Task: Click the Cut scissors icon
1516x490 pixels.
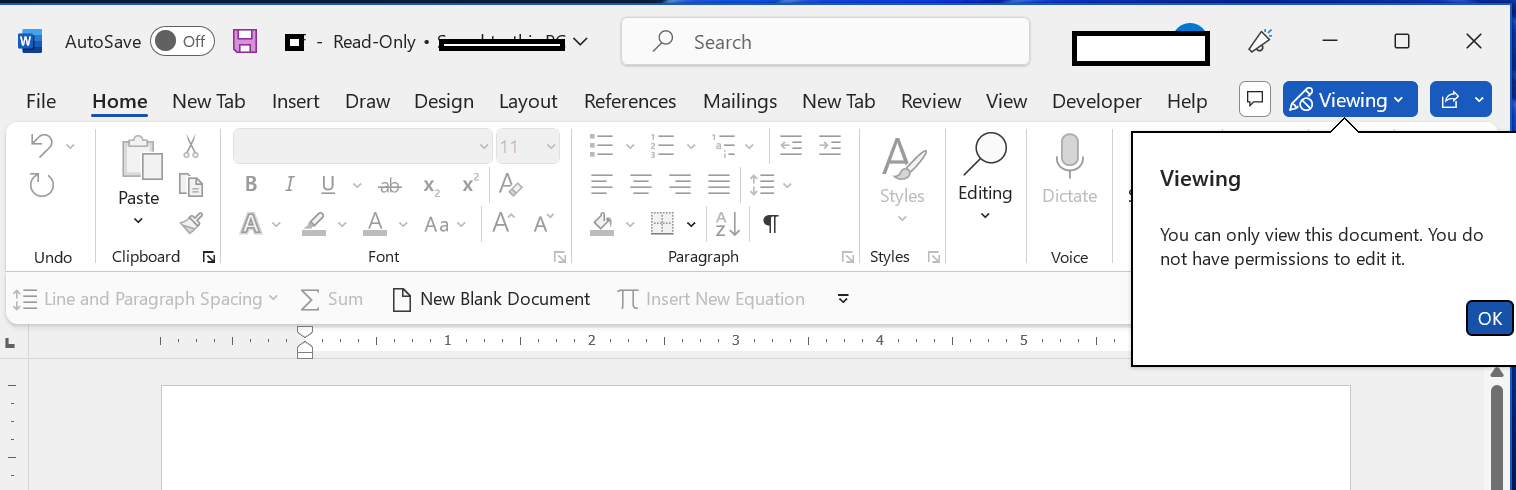Action: click(x=190, y=147)
